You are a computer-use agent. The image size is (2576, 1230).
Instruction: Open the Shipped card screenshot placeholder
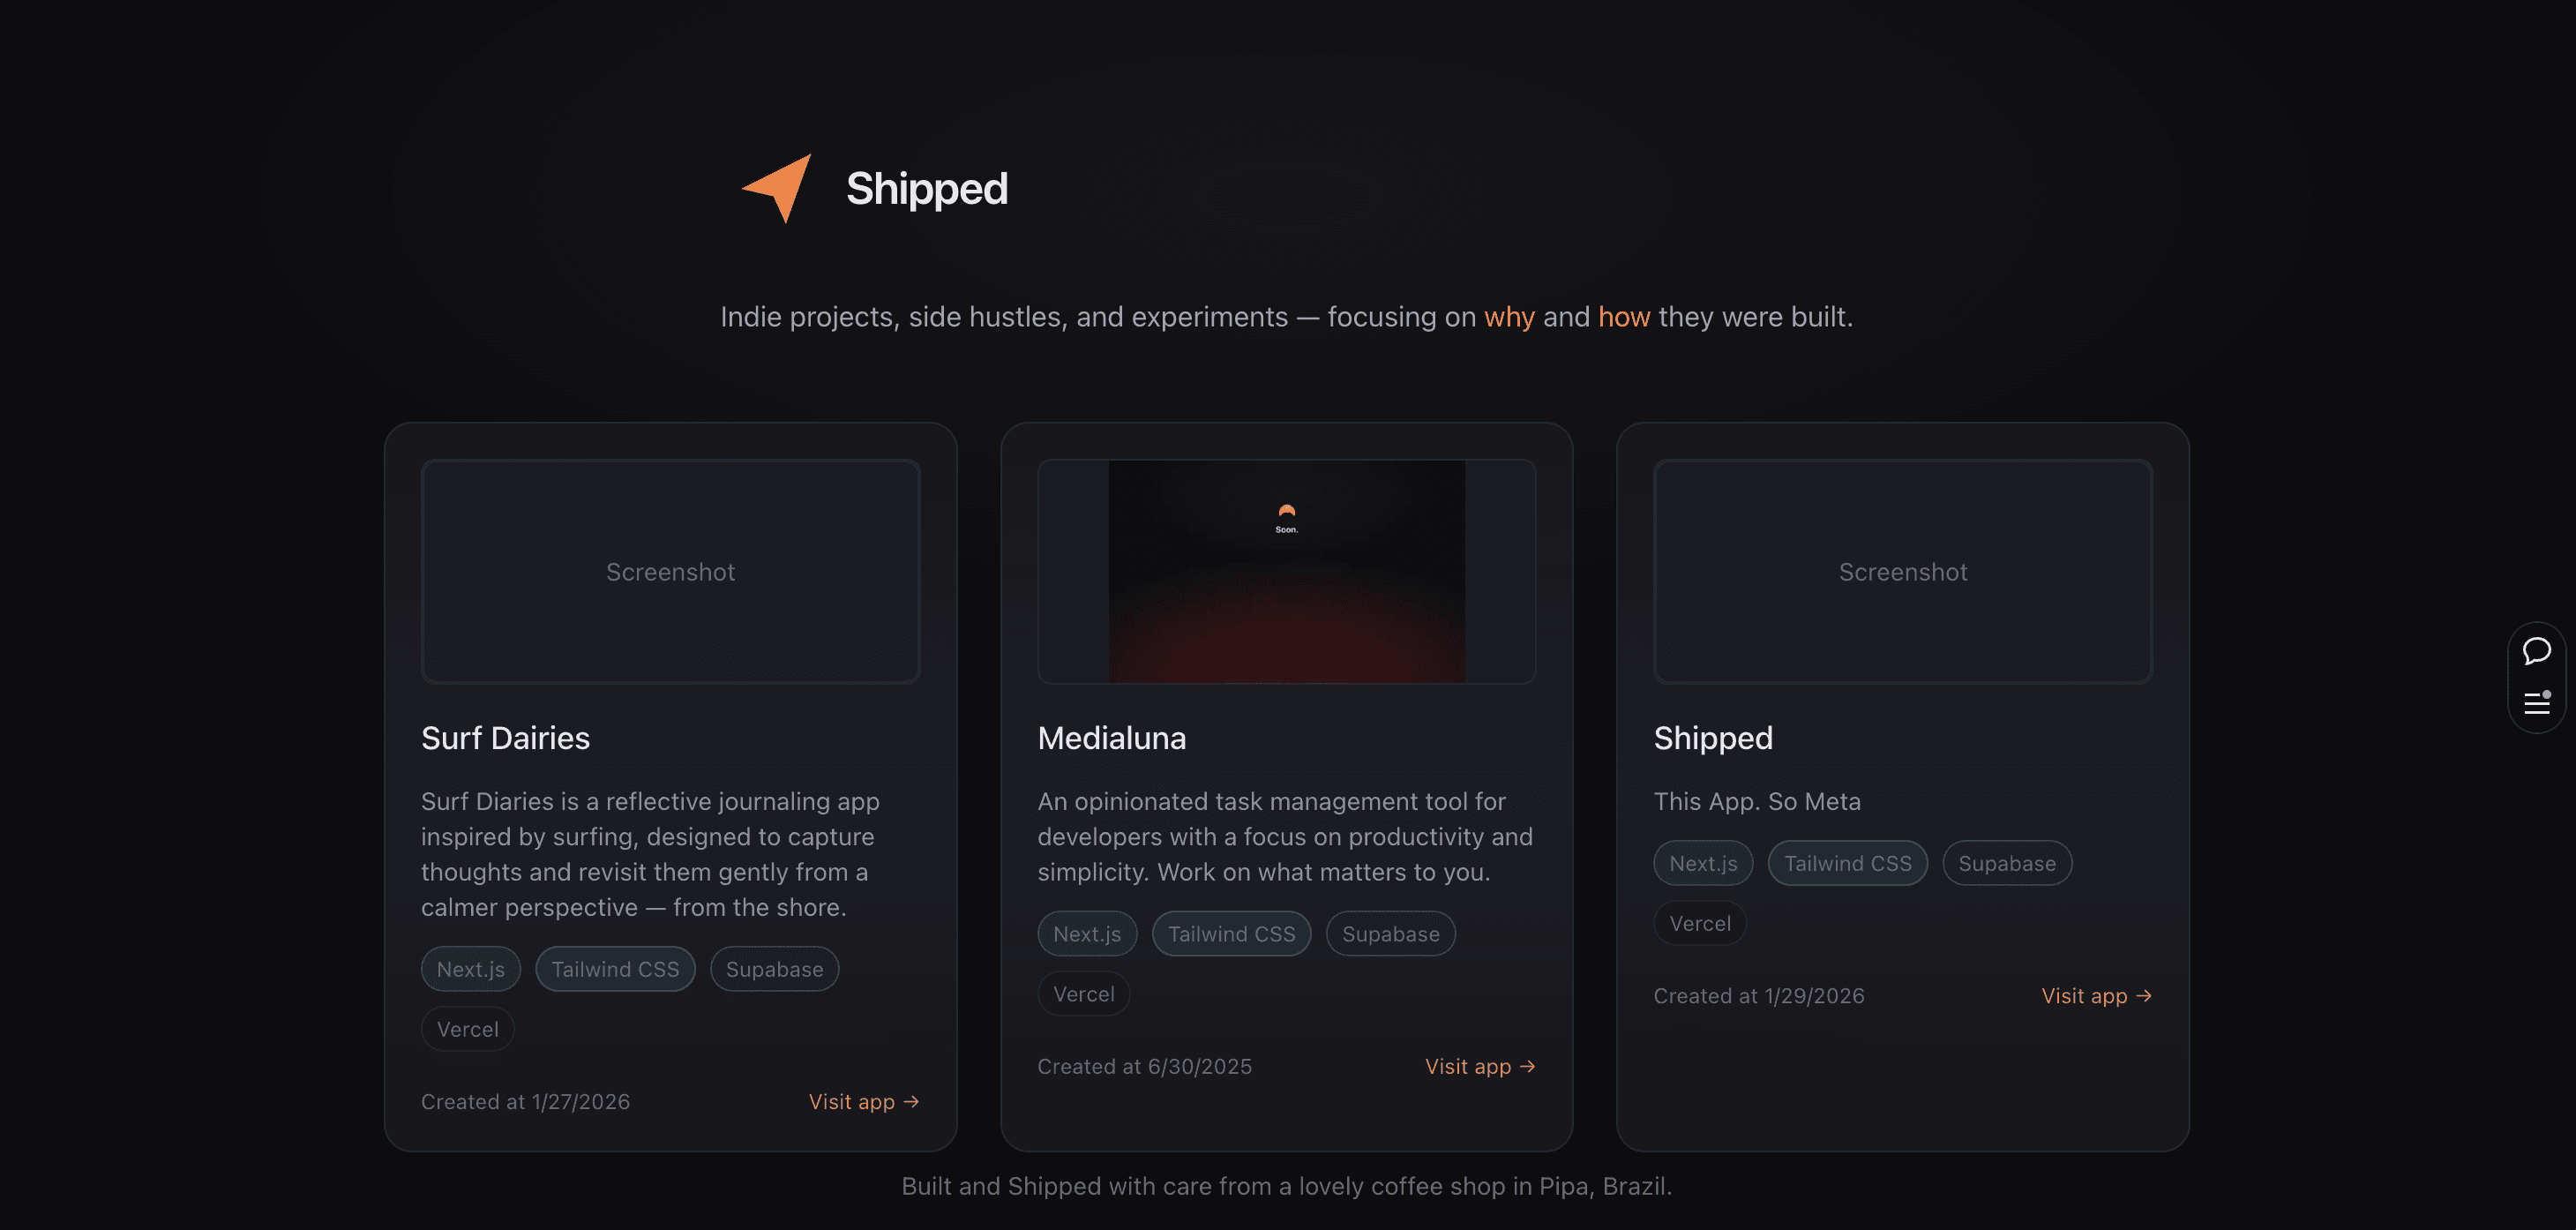(x=1902, y=572)
